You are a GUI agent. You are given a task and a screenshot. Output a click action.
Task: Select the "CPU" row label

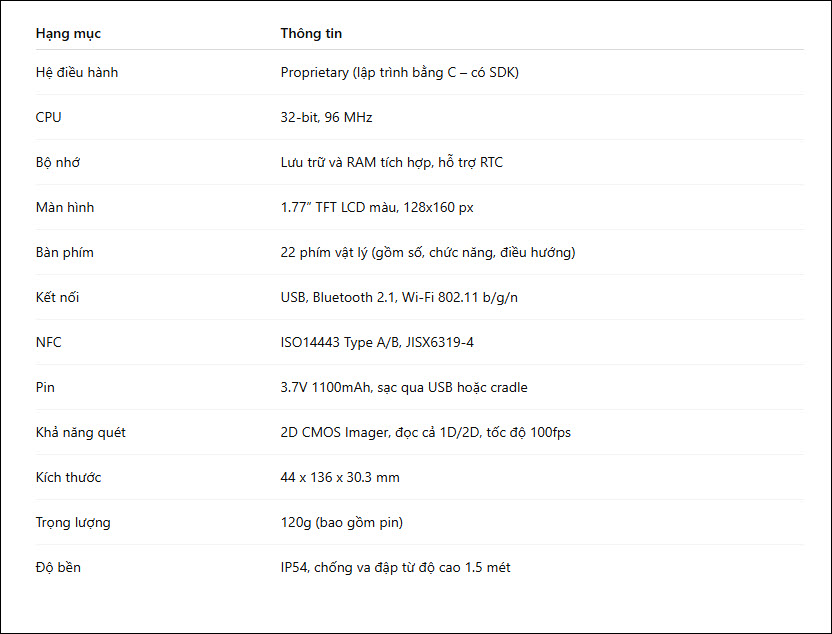[48, 117]
